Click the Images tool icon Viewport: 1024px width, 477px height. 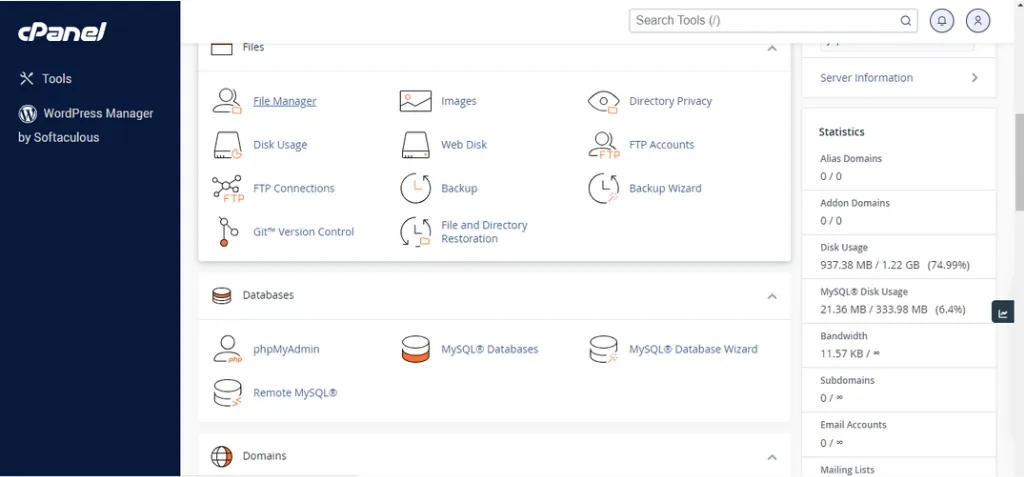415,101
